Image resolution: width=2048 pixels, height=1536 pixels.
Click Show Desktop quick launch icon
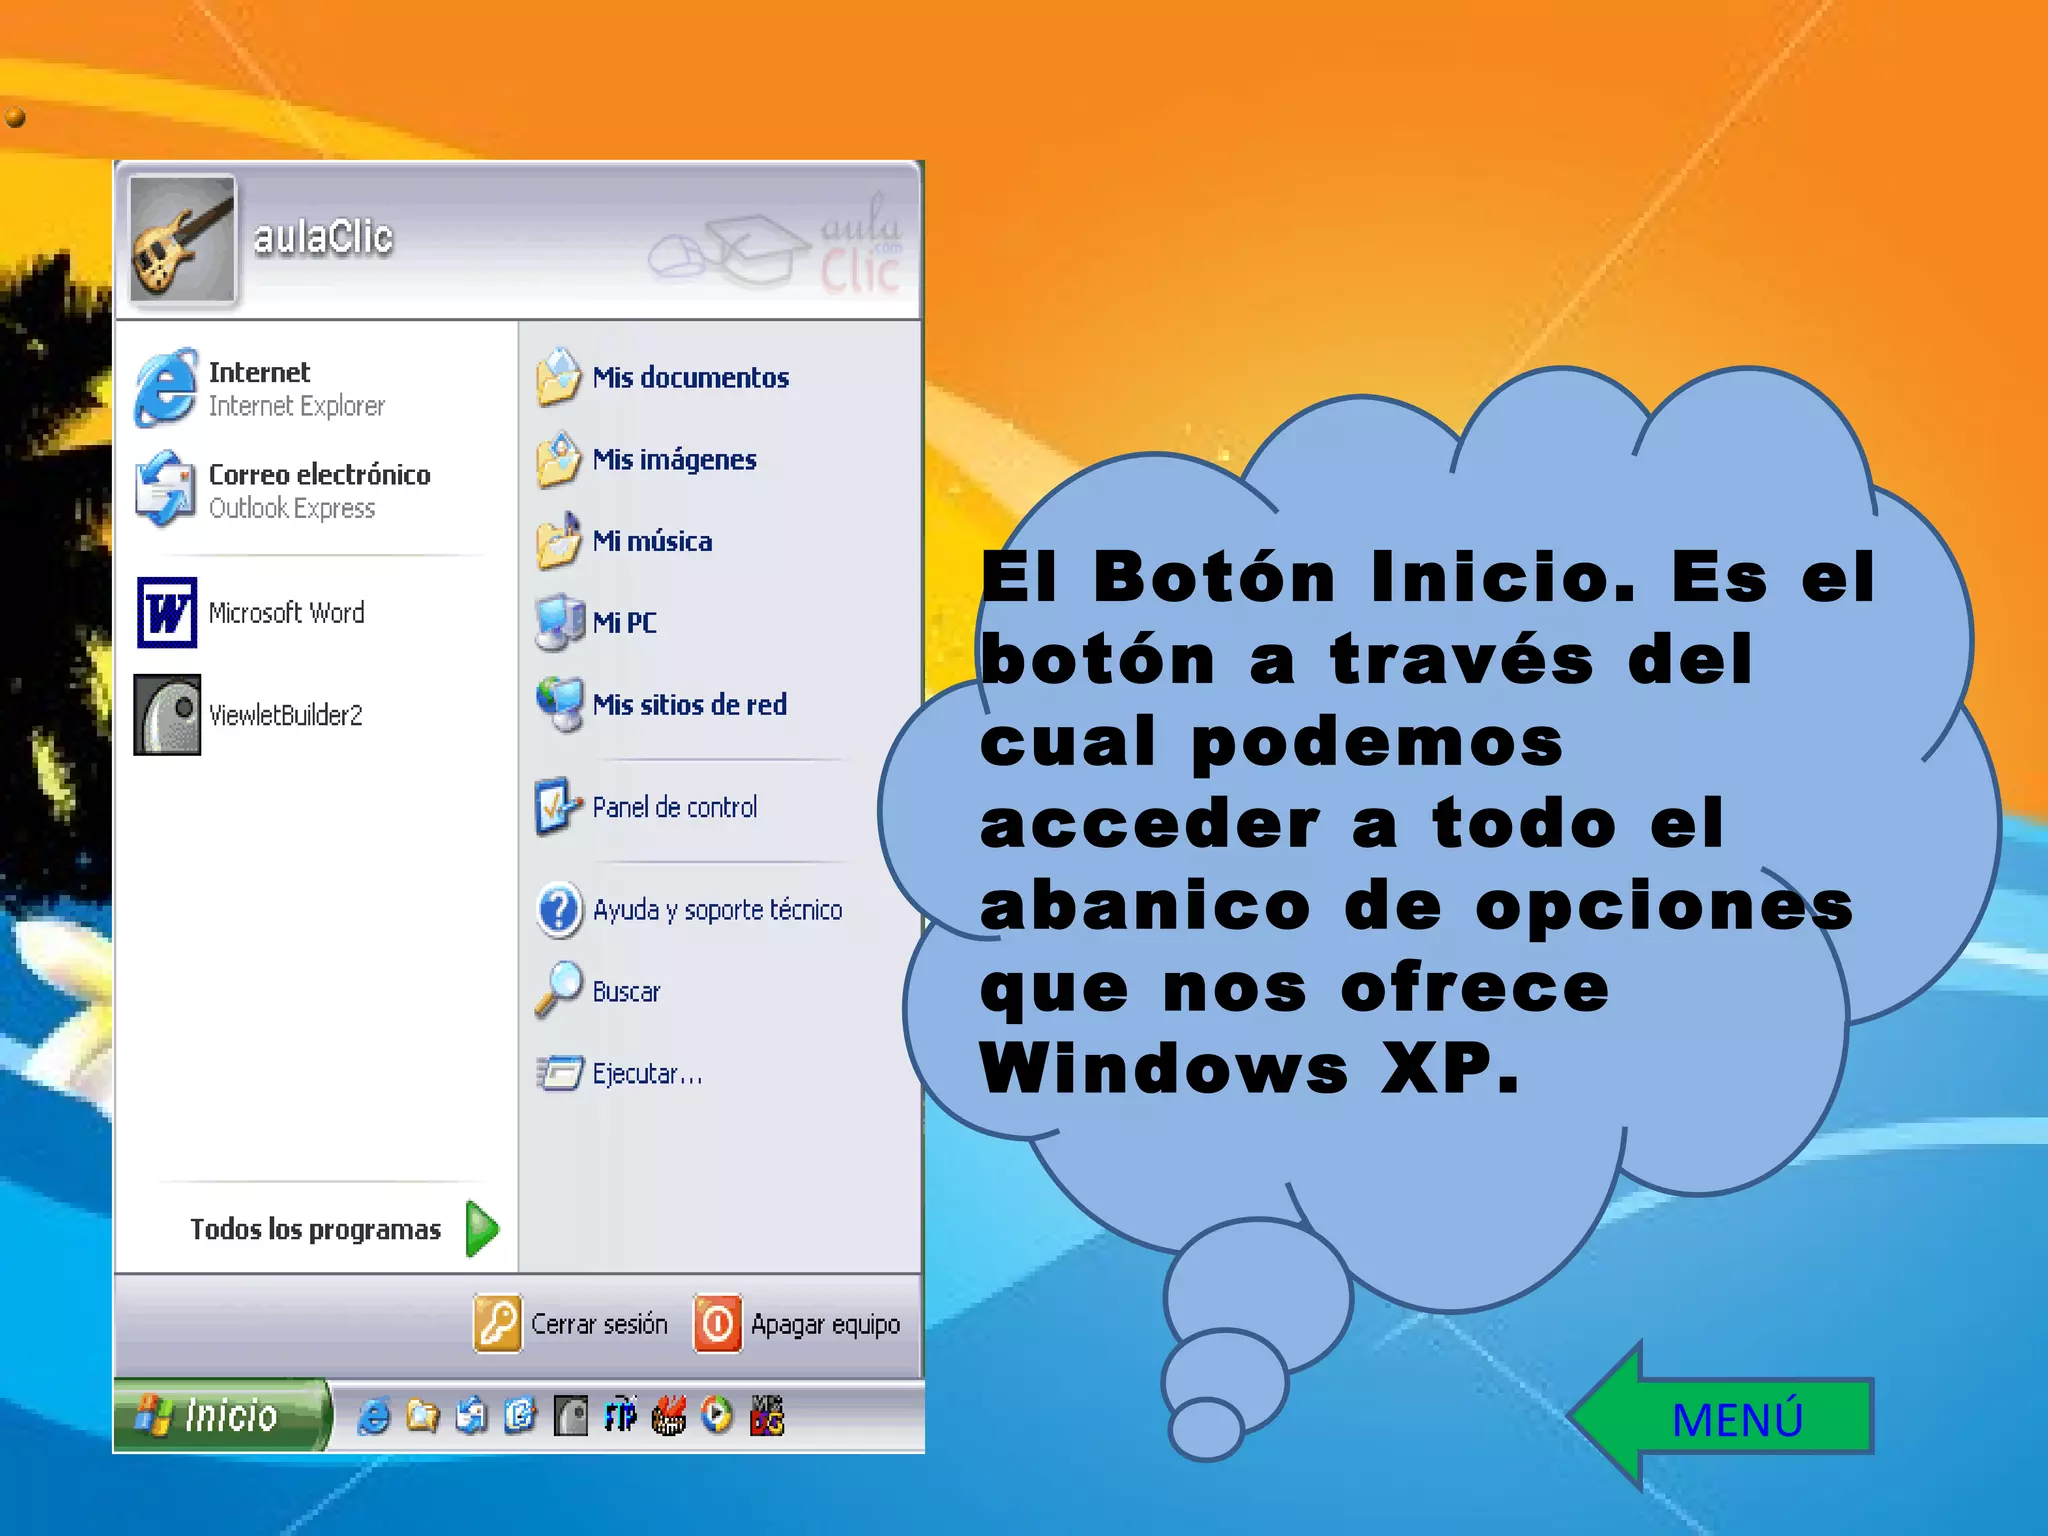pyautogui.click(x=520, y=1416)
